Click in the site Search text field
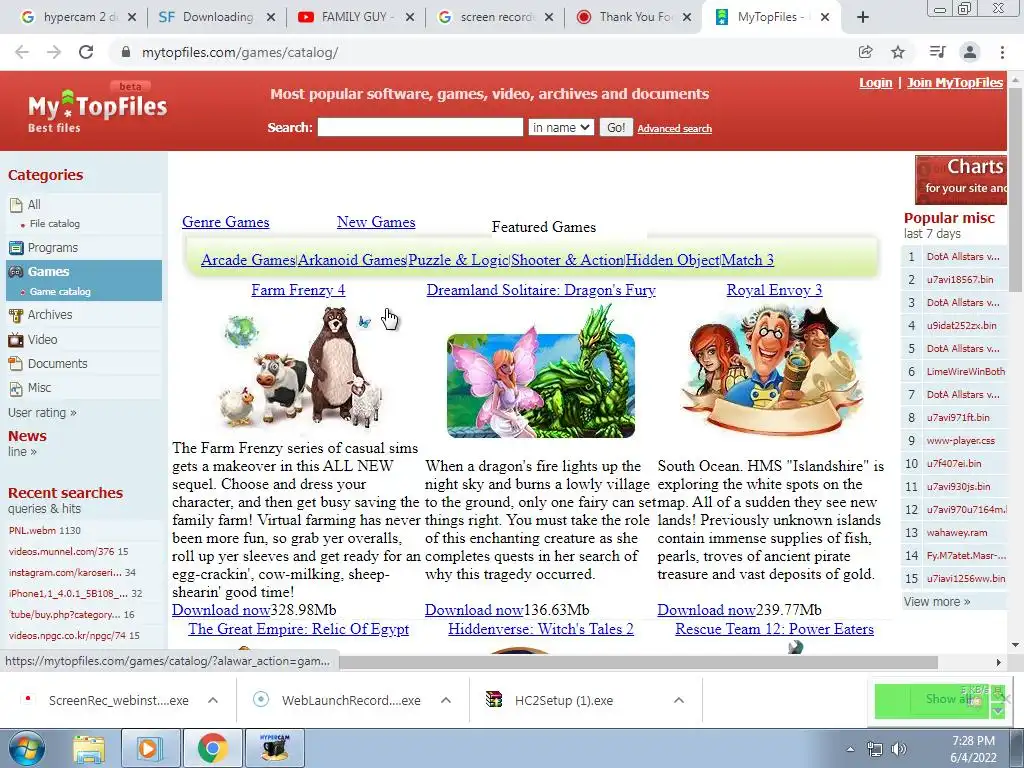Viewport: 1024px width, 768px height. [x=420, y=127]
